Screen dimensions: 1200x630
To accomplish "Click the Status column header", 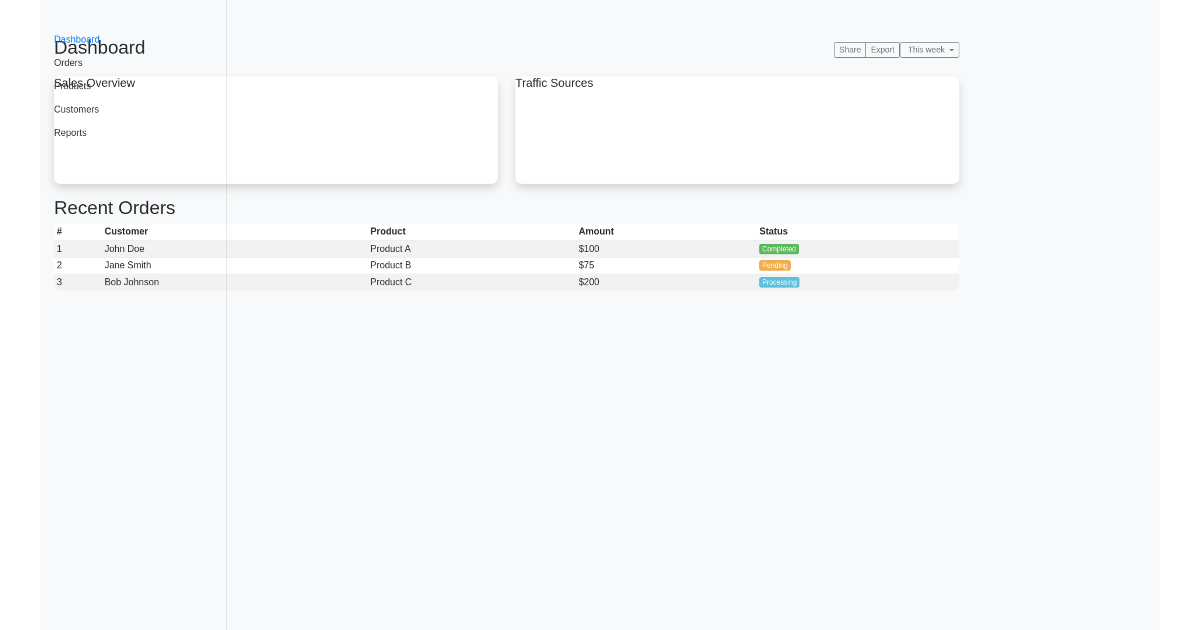I will [x=773, y=231].
